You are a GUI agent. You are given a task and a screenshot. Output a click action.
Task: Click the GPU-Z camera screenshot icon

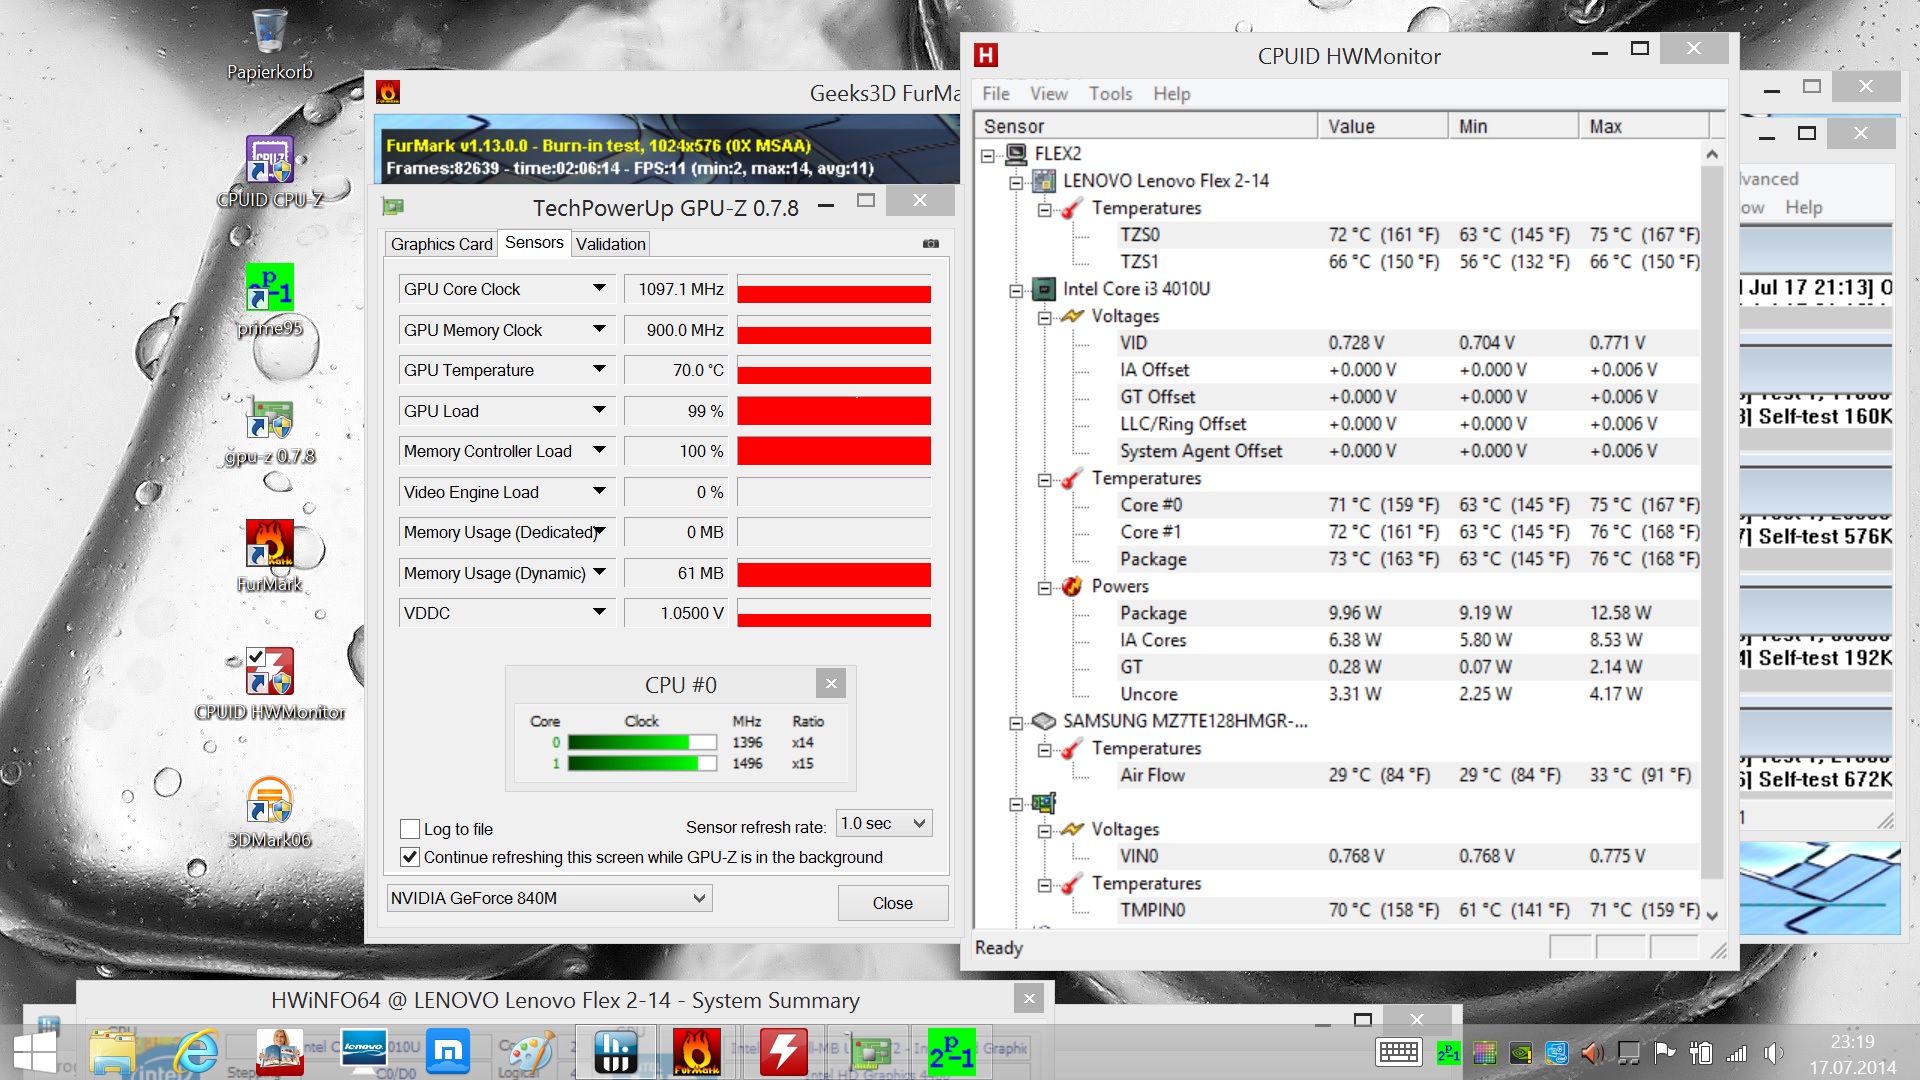coord(931,243)
